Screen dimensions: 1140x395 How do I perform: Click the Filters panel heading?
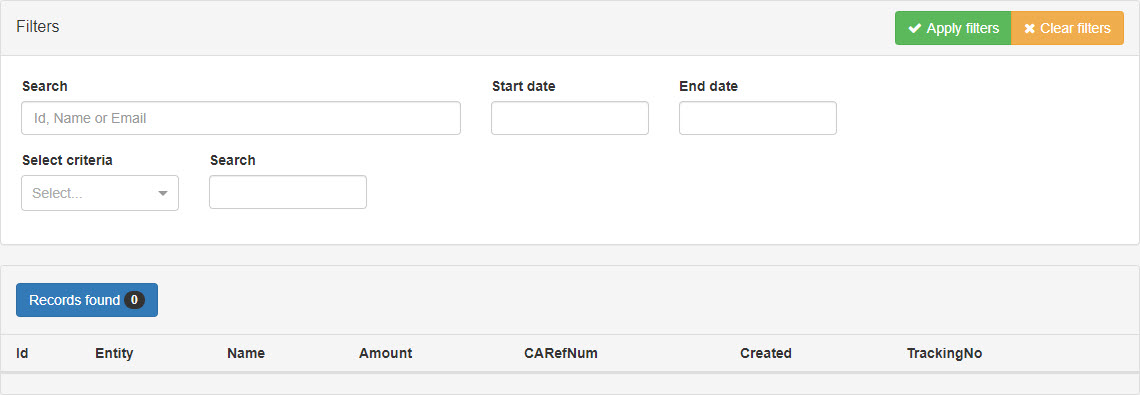[38, 27]
